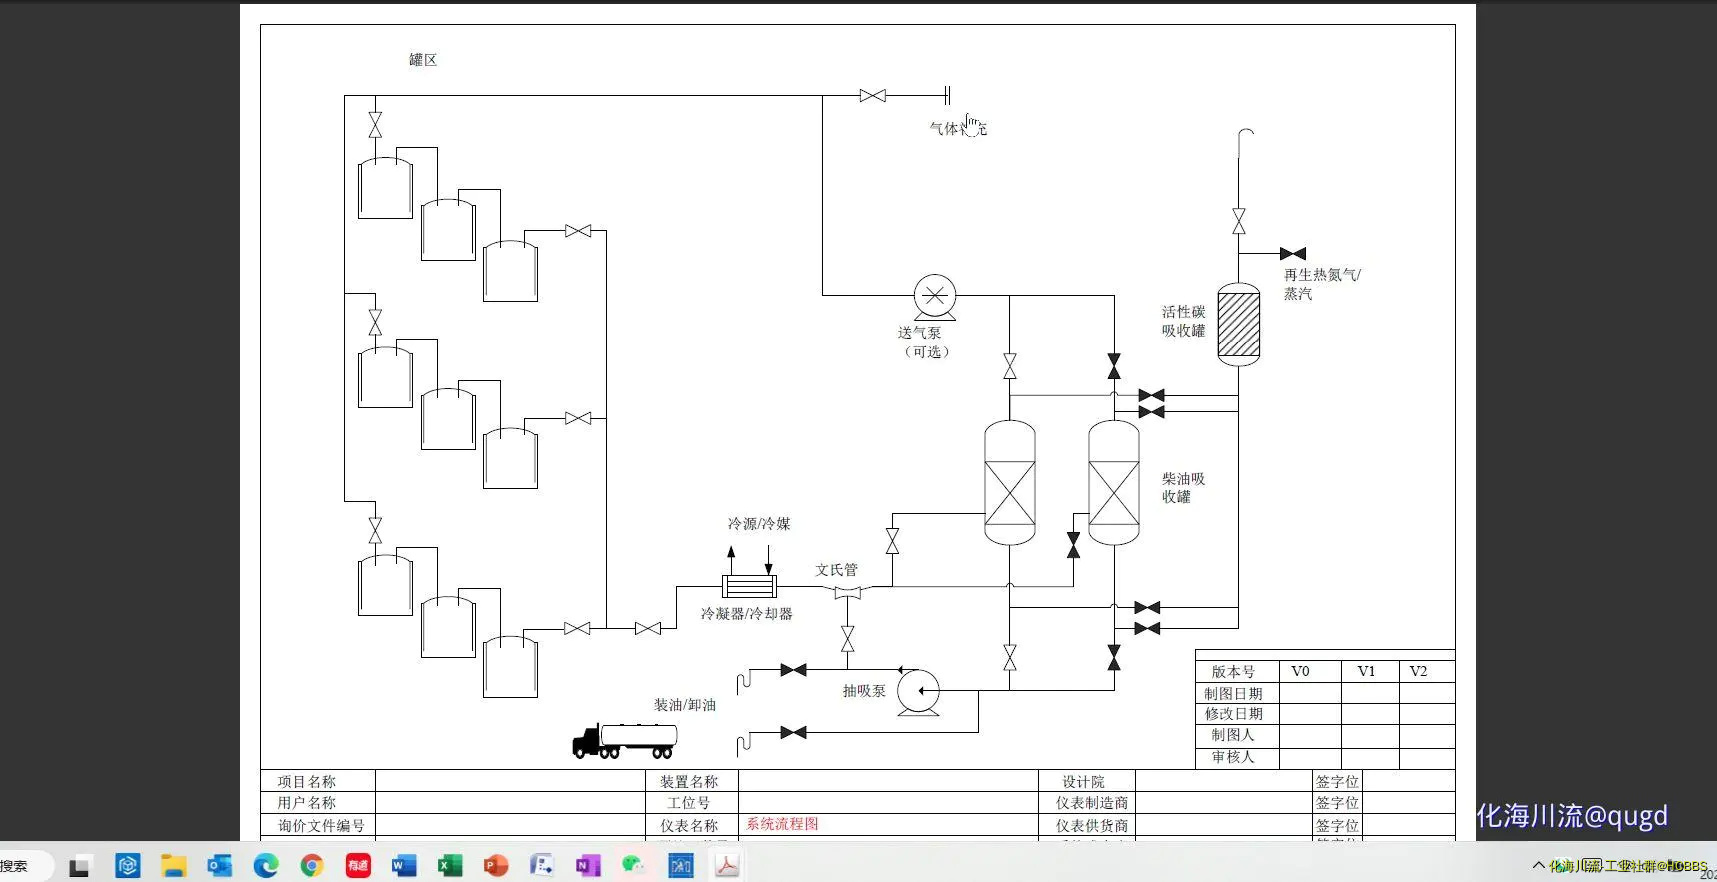The height and width of the screenshot is (882, 1717).
Task: Switch to OneNote in the taskbar
Action: (588, 866)
